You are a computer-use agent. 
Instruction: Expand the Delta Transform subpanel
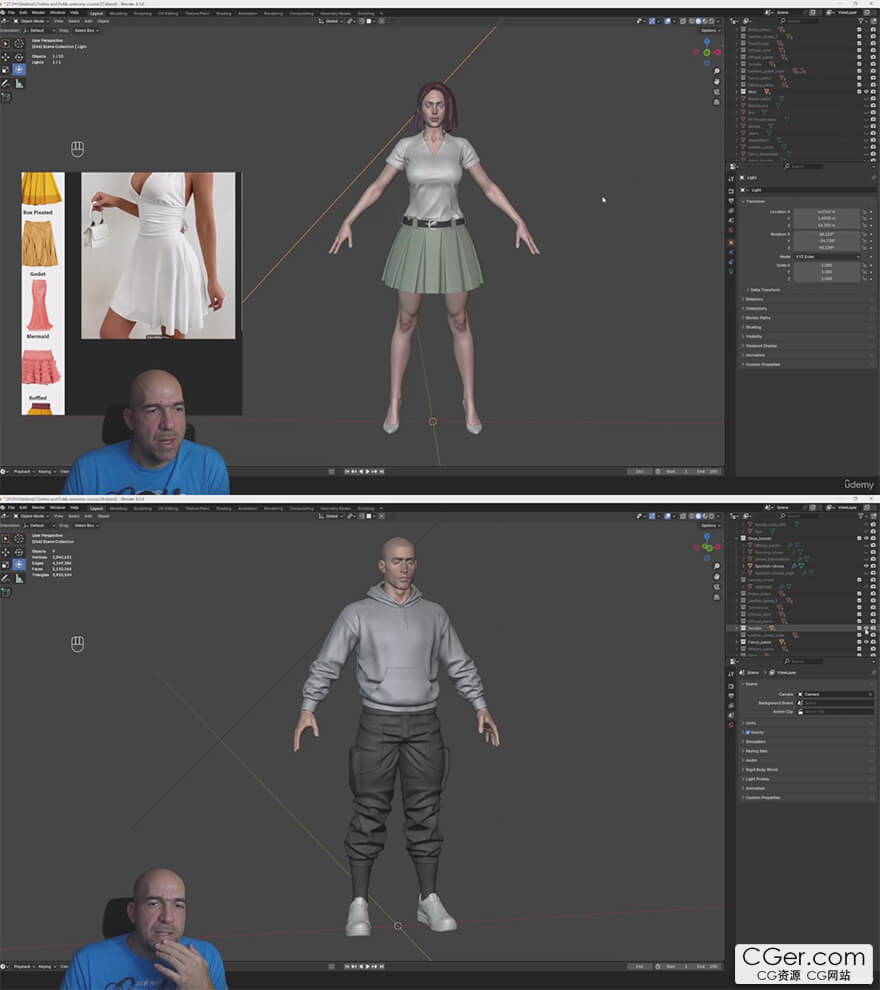[765, 289]
